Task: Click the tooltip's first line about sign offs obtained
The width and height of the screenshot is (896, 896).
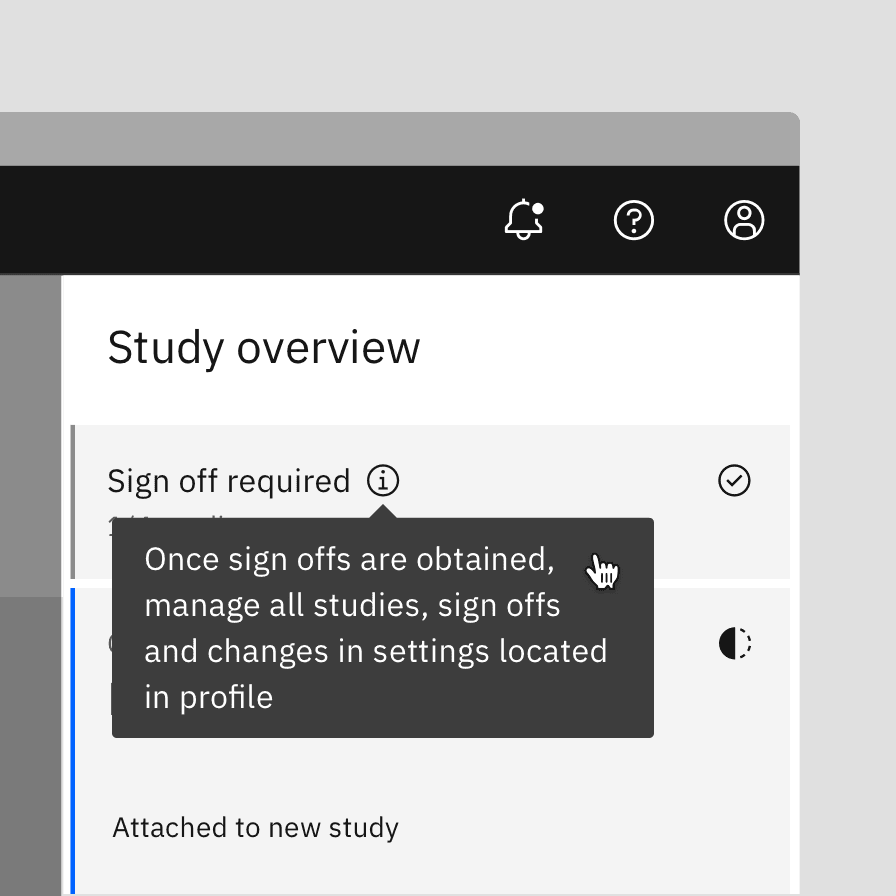Action: pos(349,559)
